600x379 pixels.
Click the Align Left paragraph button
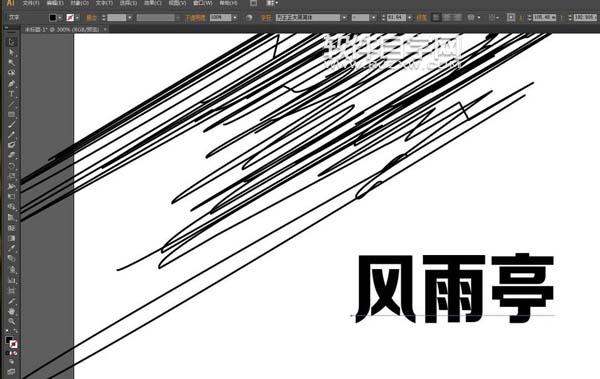(x=436, y=18)
